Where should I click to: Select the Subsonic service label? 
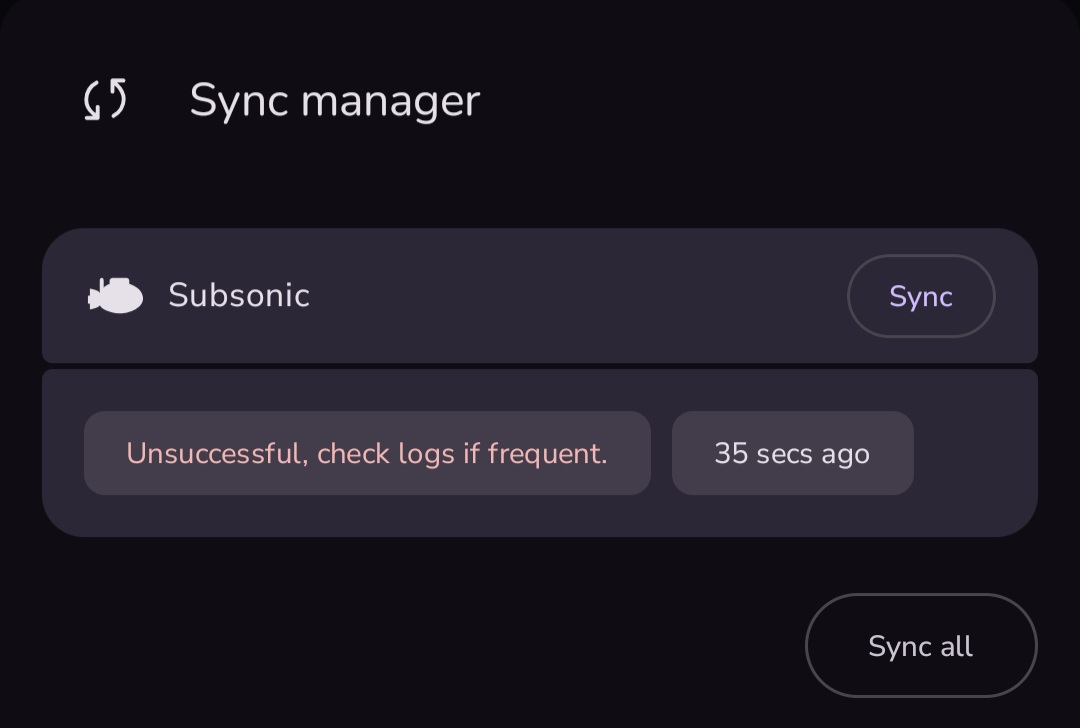coord(239,296)
